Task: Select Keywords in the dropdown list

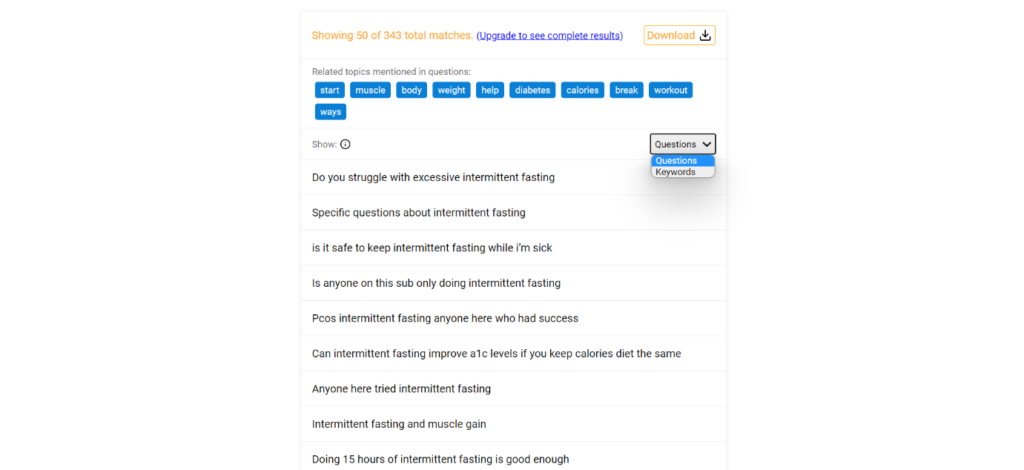Action: 682,172
